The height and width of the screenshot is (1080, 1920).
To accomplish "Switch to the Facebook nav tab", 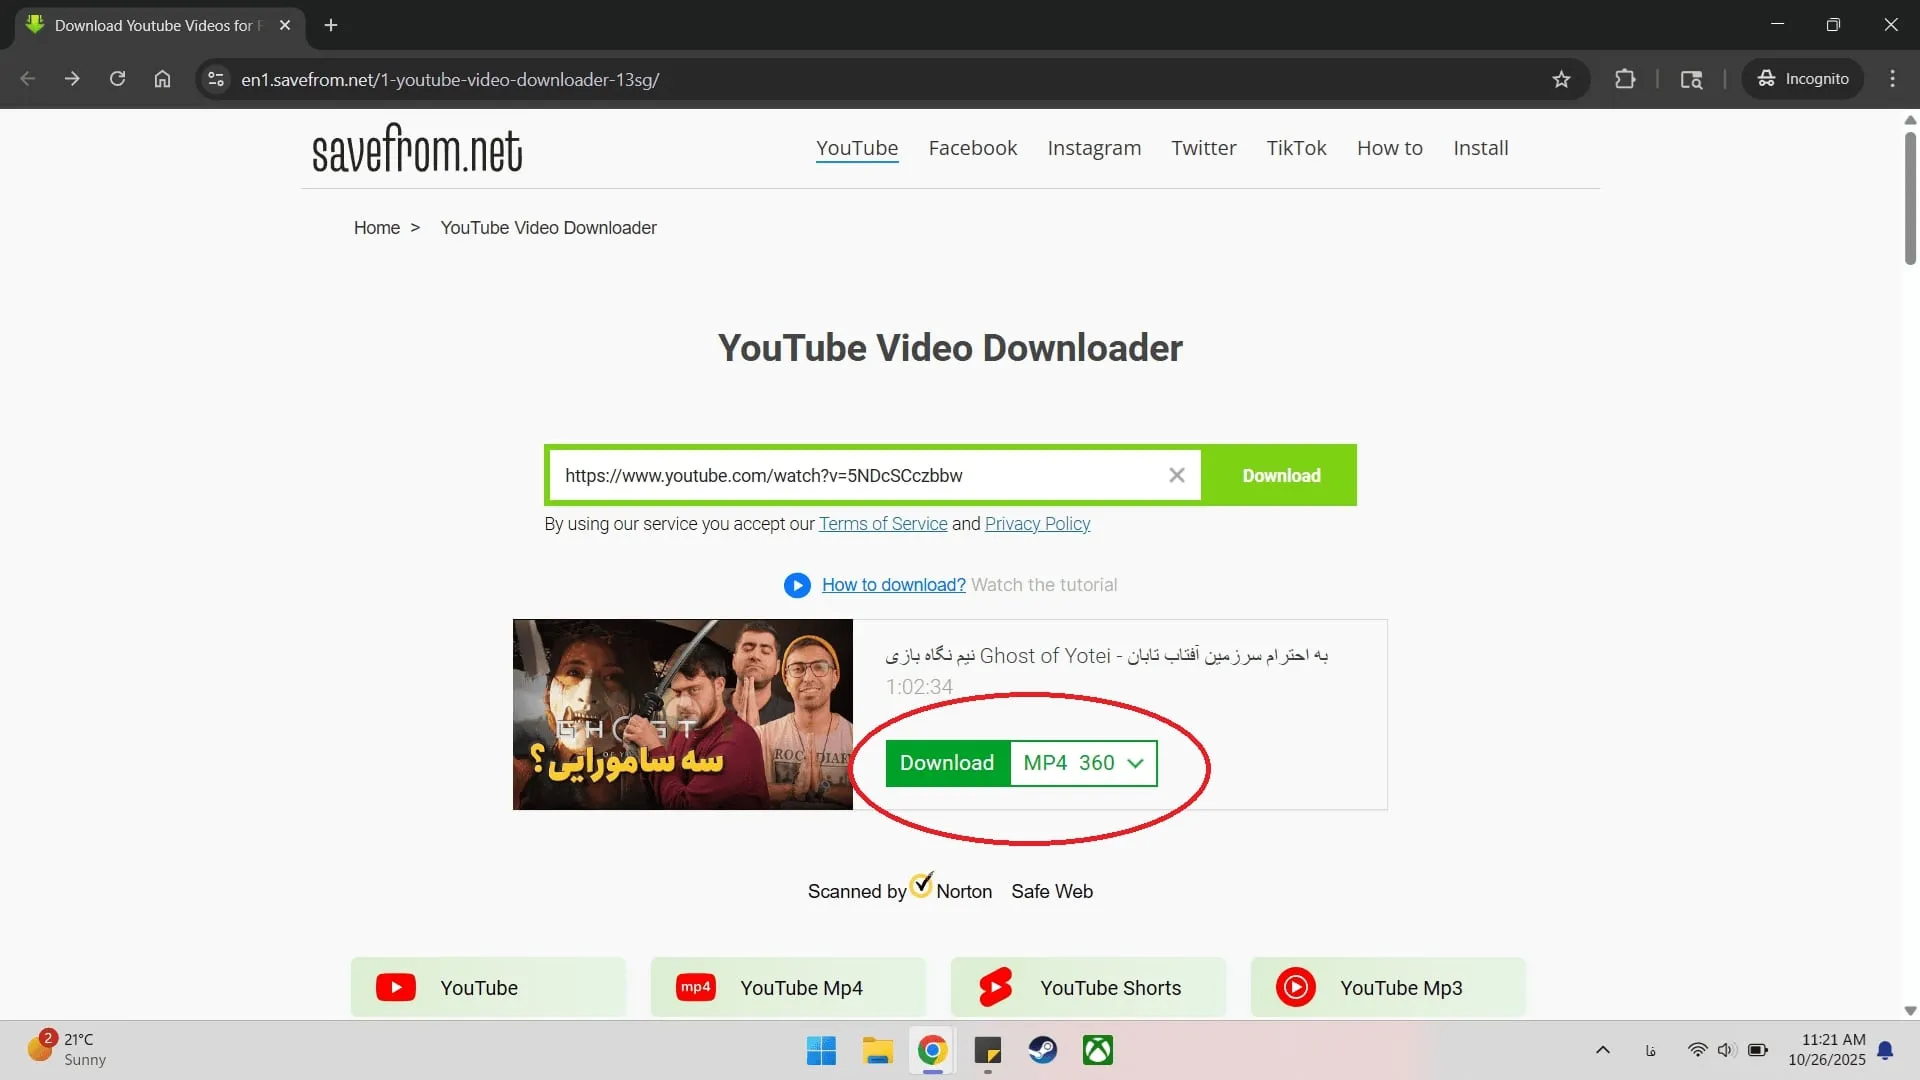I will (x=972, y=148).
